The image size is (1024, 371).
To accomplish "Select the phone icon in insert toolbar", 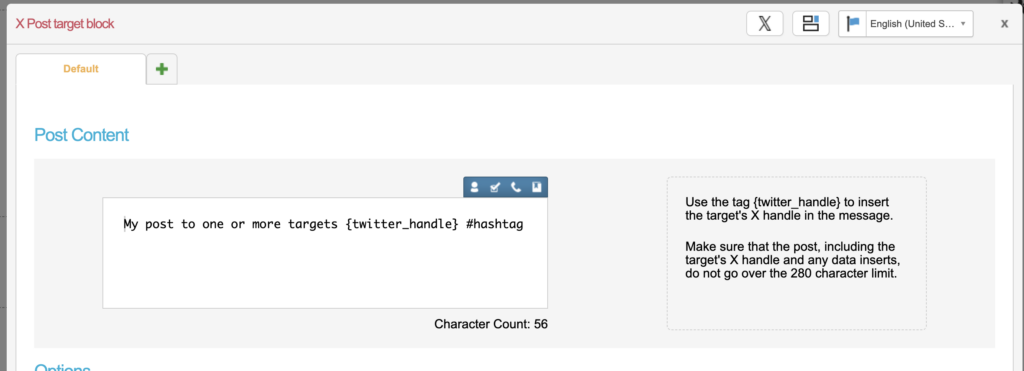I will click(x=515, y=187).
